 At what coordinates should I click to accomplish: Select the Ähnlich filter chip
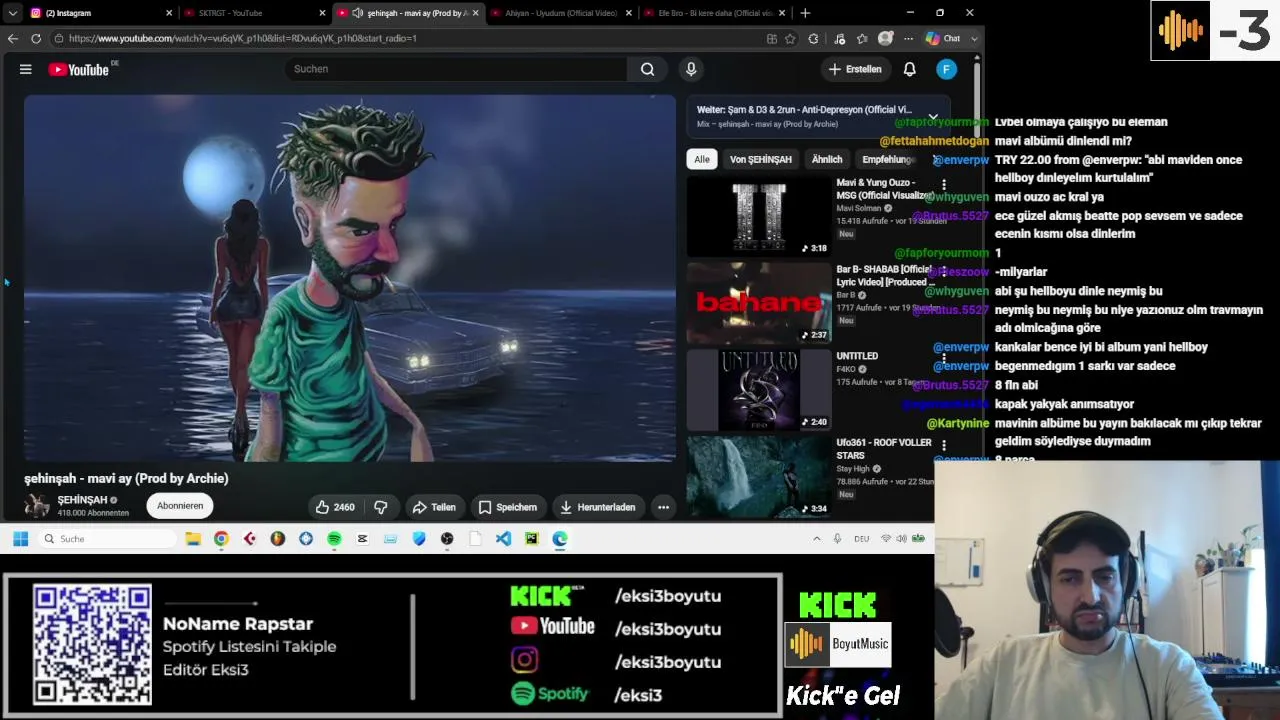coord(827,159)
